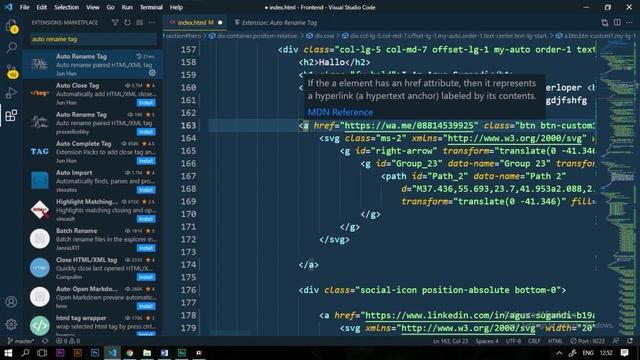Screen dimensions: 640x360
Task: Select the Extensions view icon
Action: coord(11,116)
